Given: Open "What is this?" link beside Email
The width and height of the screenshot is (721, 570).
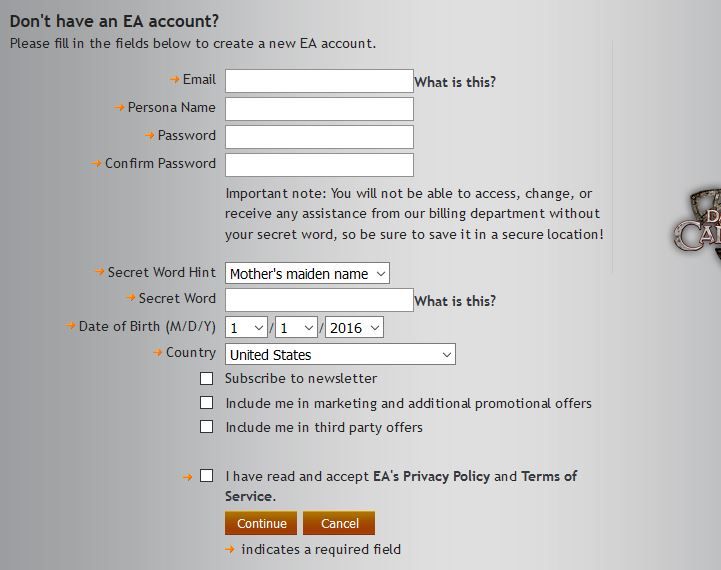Looking at the screenshot, I should click(455, 82).
